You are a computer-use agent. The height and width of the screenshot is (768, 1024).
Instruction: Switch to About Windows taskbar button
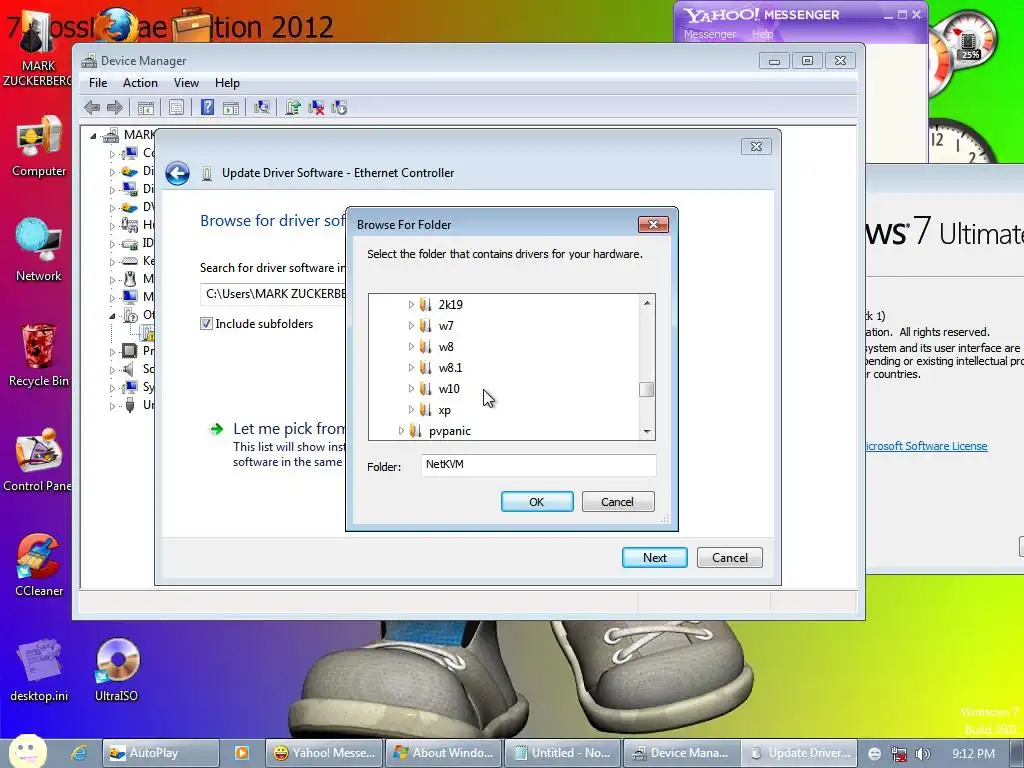444,753
